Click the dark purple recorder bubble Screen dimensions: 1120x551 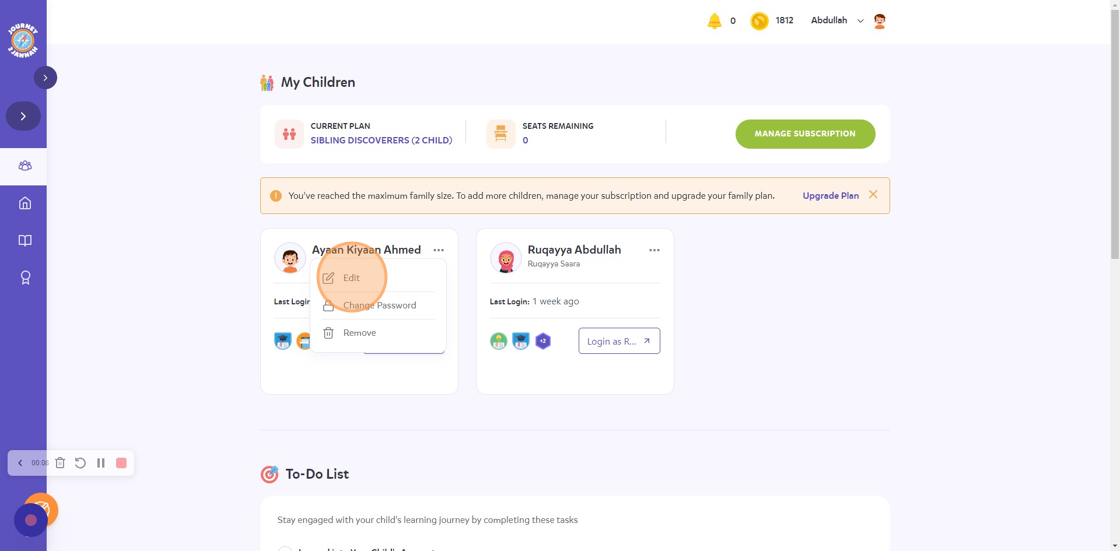click(x=31, y=520)
